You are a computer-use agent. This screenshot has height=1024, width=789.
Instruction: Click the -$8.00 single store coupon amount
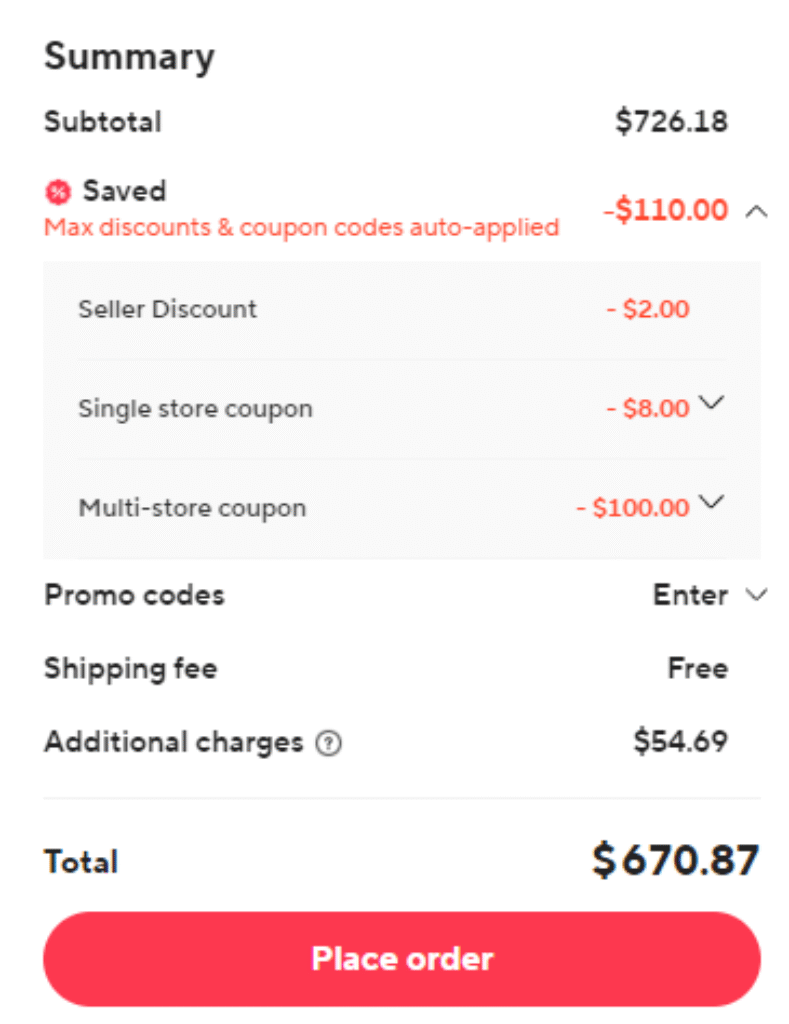coord(648,408)
